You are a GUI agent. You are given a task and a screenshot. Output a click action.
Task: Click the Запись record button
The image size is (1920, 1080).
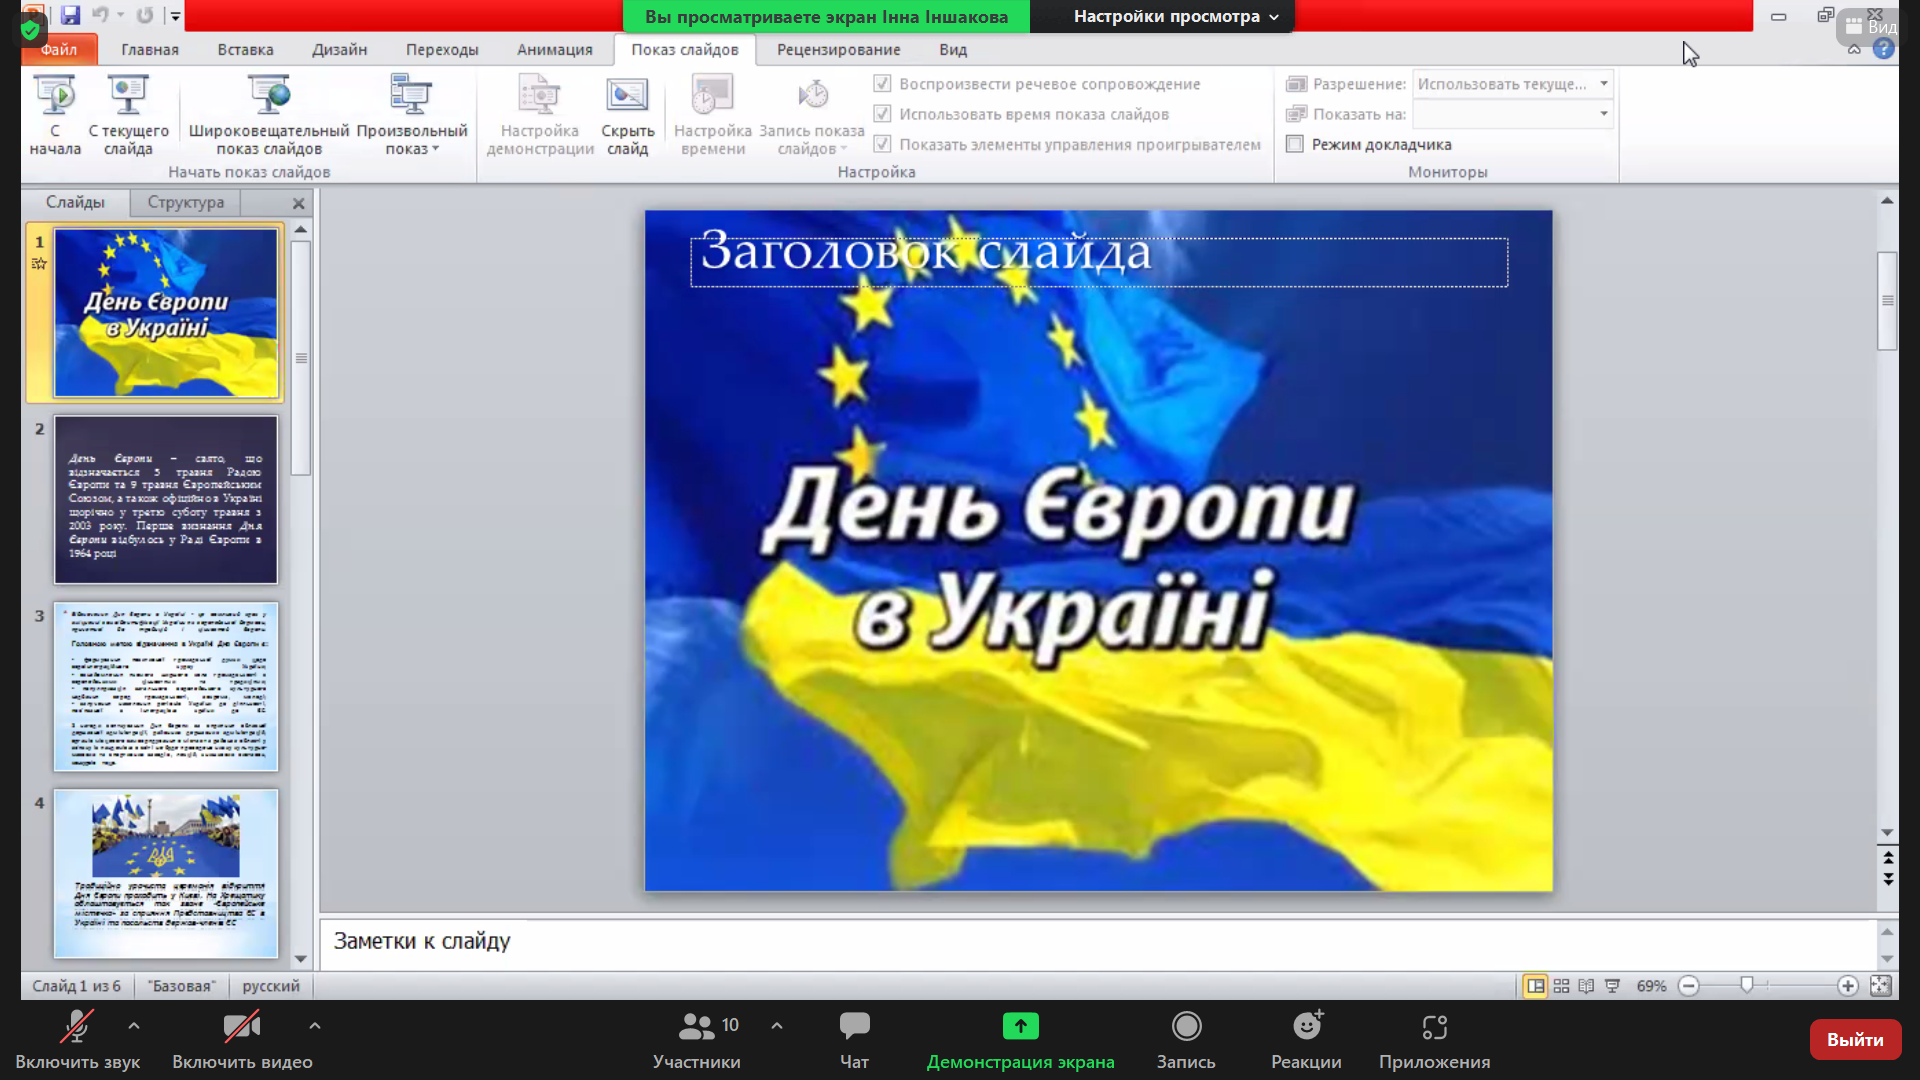(x=1186, y=1040)
